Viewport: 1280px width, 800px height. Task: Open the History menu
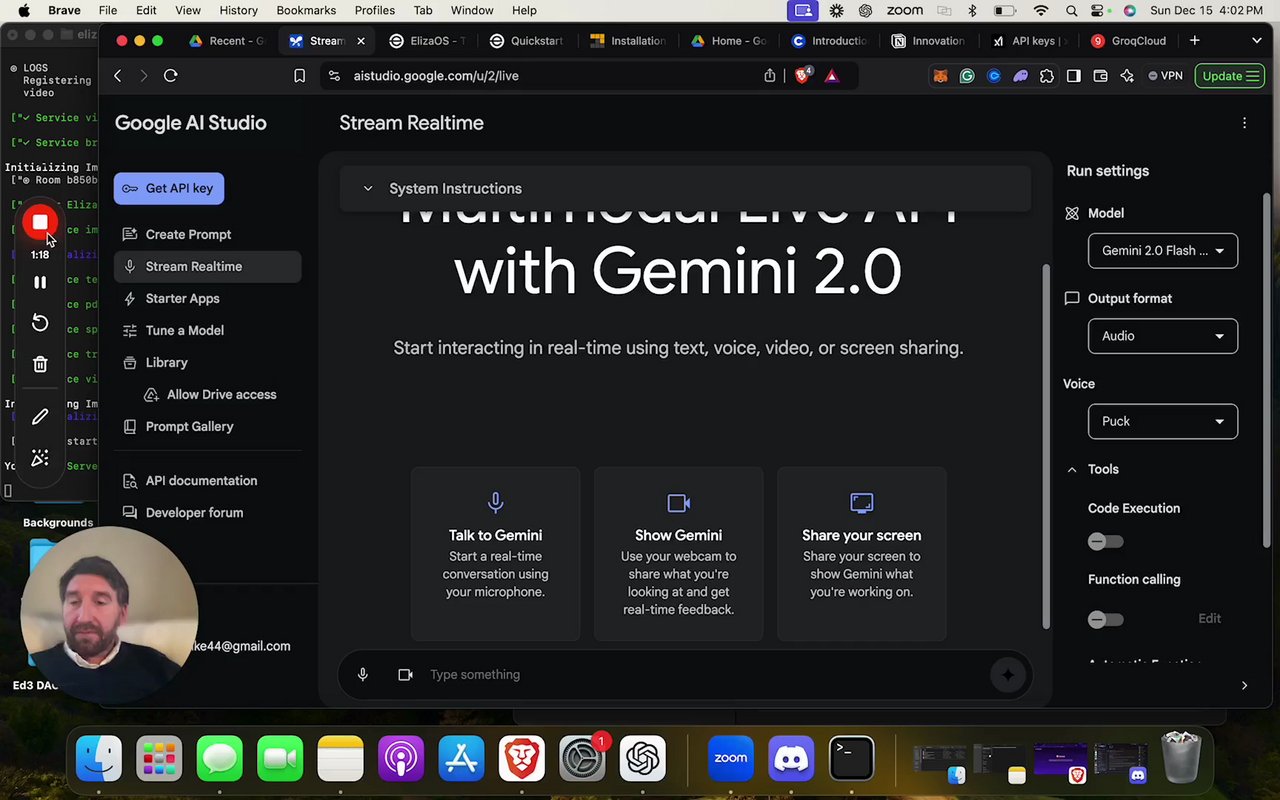238,10
